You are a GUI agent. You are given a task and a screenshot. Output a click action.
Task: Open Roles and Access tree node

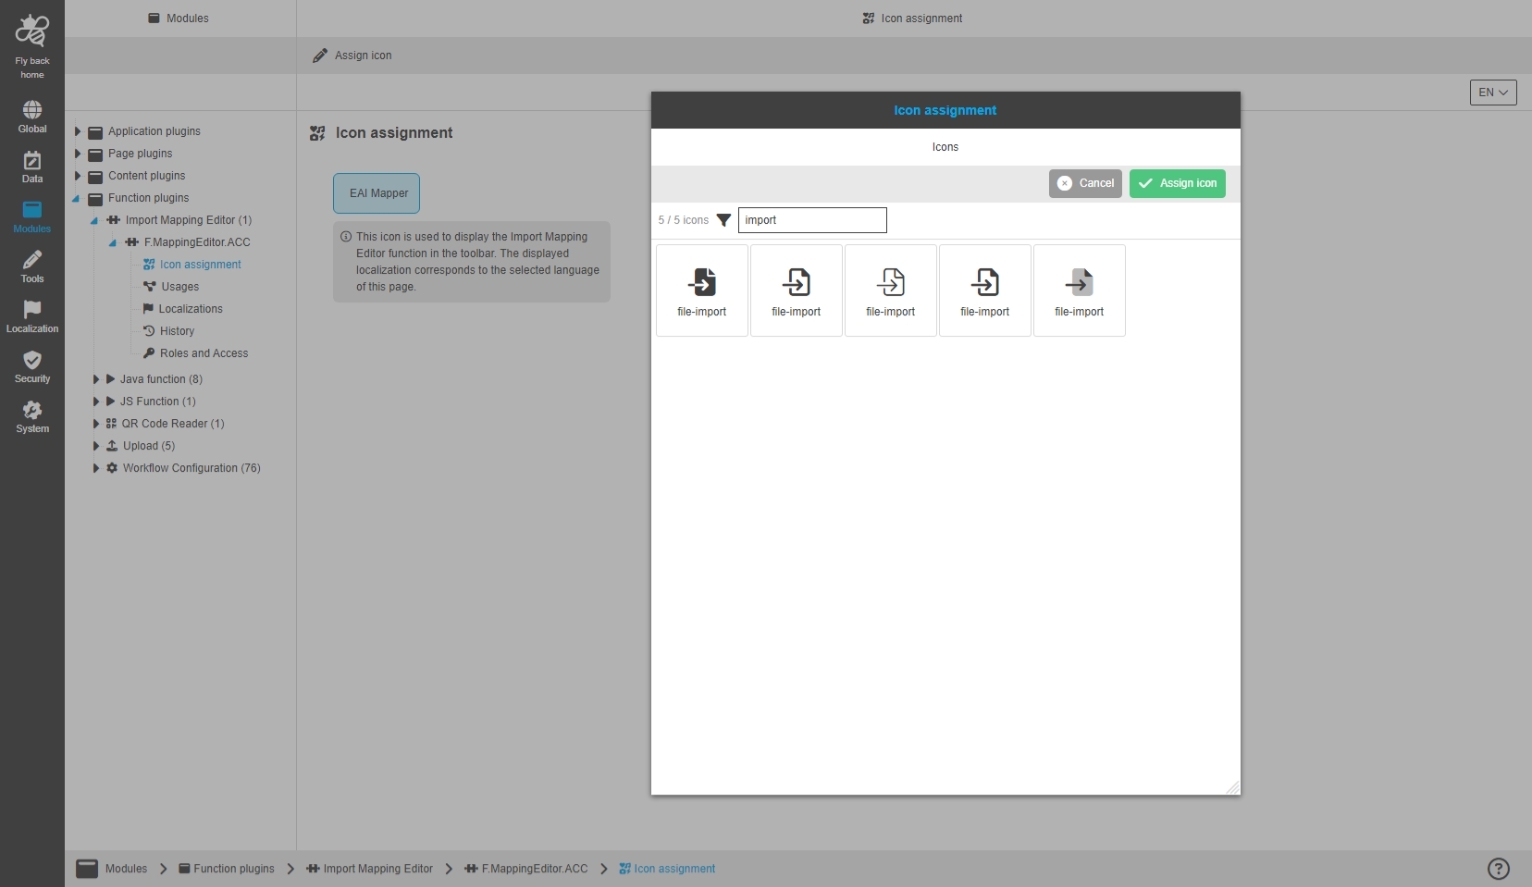pos(204,353)
